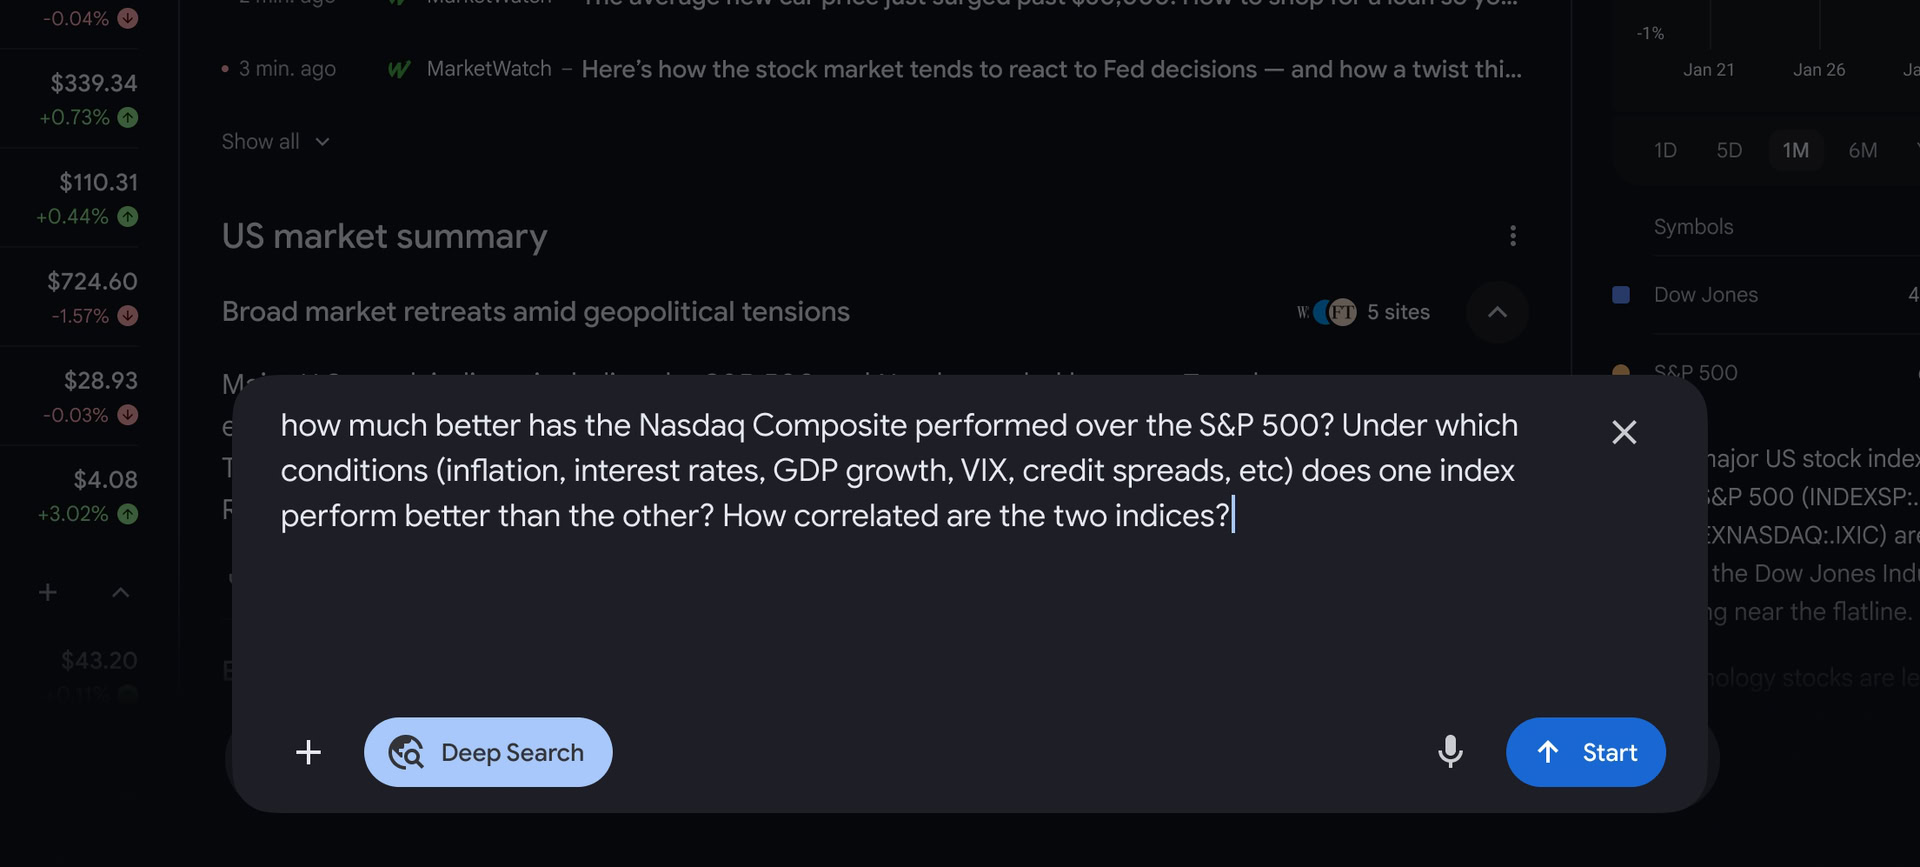Screen dimensions: 1920x867
Task: Dismiss the search dialog with the X
Action: [x=1624, y=432]
